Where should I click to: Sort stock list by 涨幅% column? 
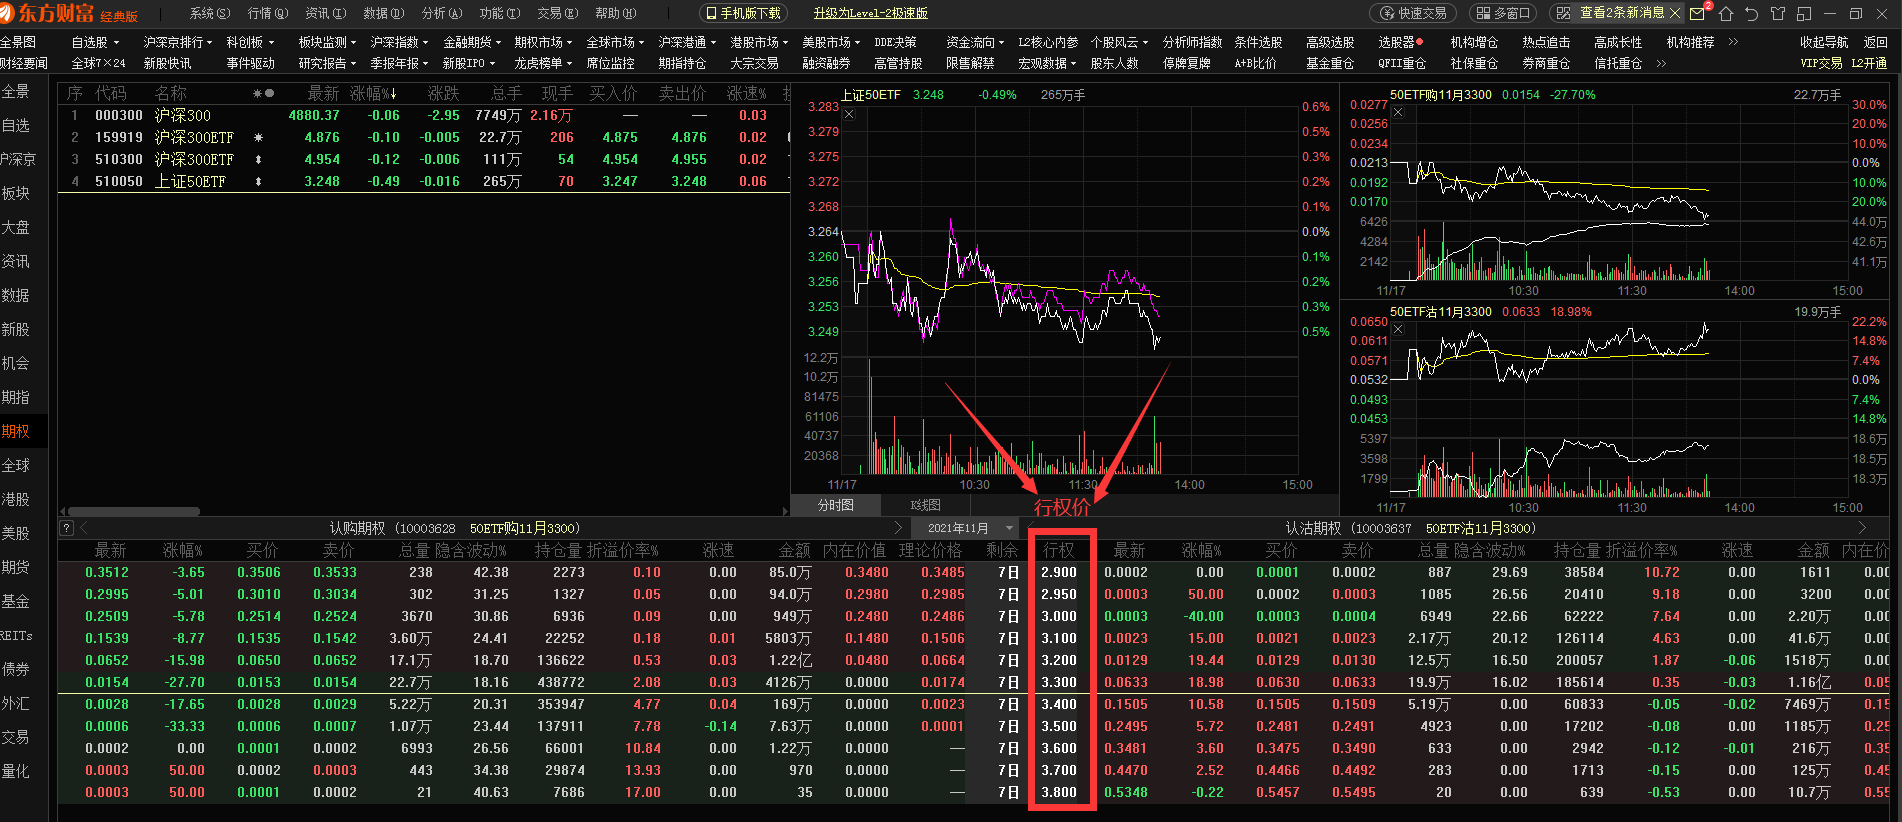374,93
